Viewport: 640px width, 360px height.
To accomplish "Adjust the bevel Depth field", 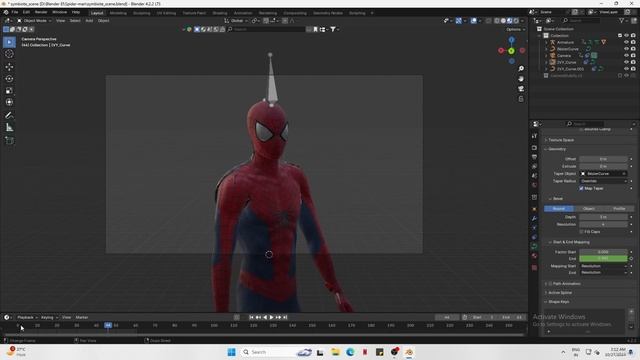I will pos(603,217).
